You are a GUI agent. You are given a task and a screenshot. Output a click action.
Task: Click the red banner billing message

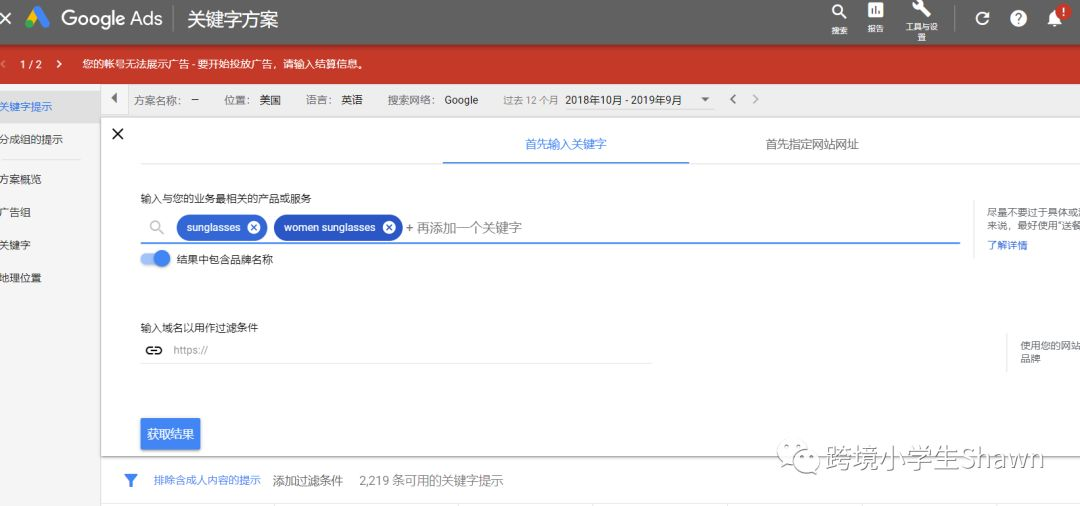(223, 64)
